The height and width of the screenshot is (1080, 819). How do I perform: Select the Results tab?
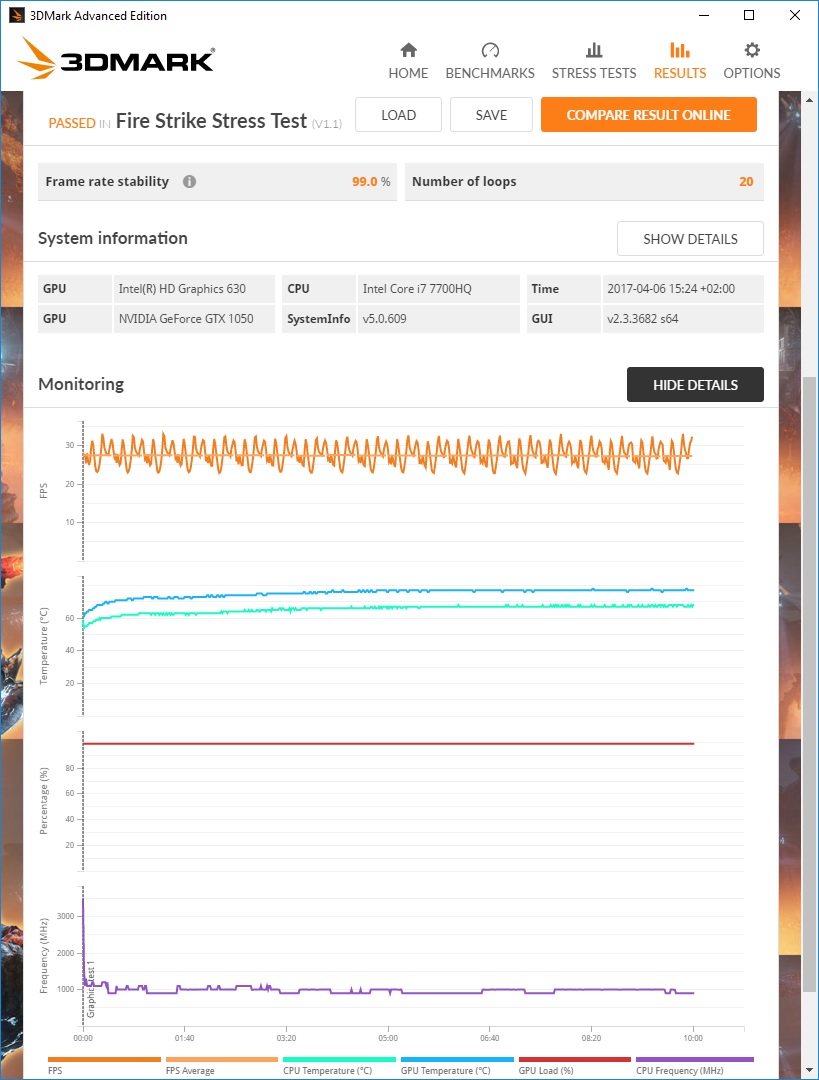point(680,61)
